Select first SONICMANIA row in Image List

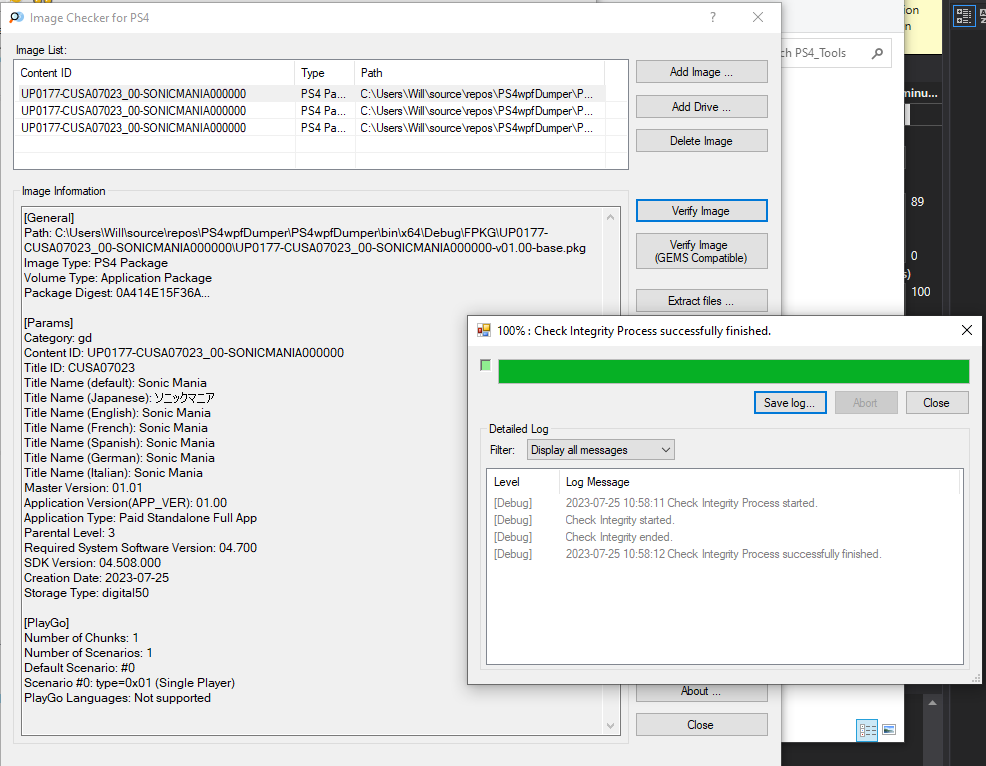[309, 94]
